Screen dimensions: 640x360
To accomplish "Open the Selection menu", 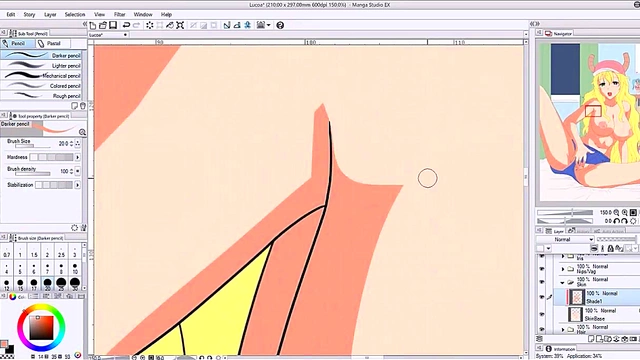I will (75, 14).
